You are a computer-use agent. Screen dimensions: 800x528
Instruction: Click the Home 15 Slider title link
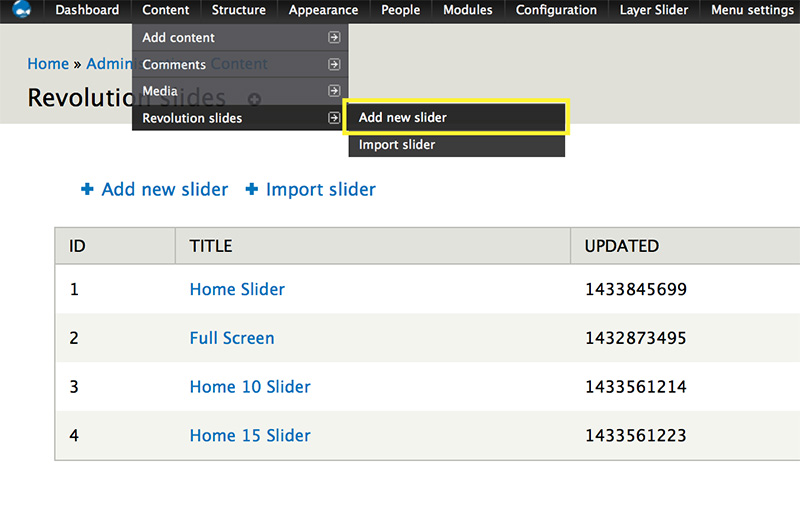250,435
